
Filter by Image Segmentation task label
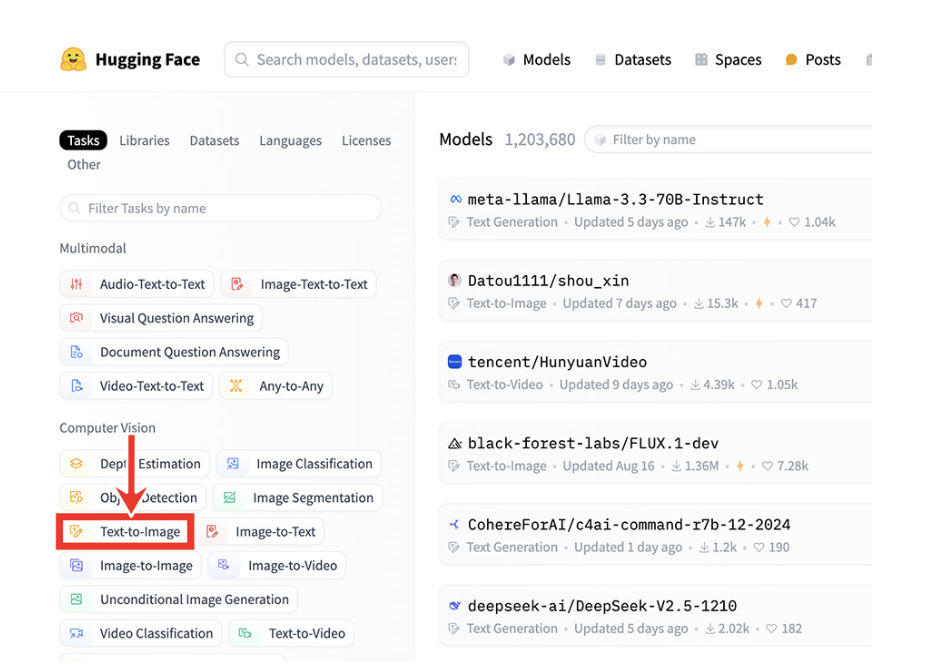[313, 498]
